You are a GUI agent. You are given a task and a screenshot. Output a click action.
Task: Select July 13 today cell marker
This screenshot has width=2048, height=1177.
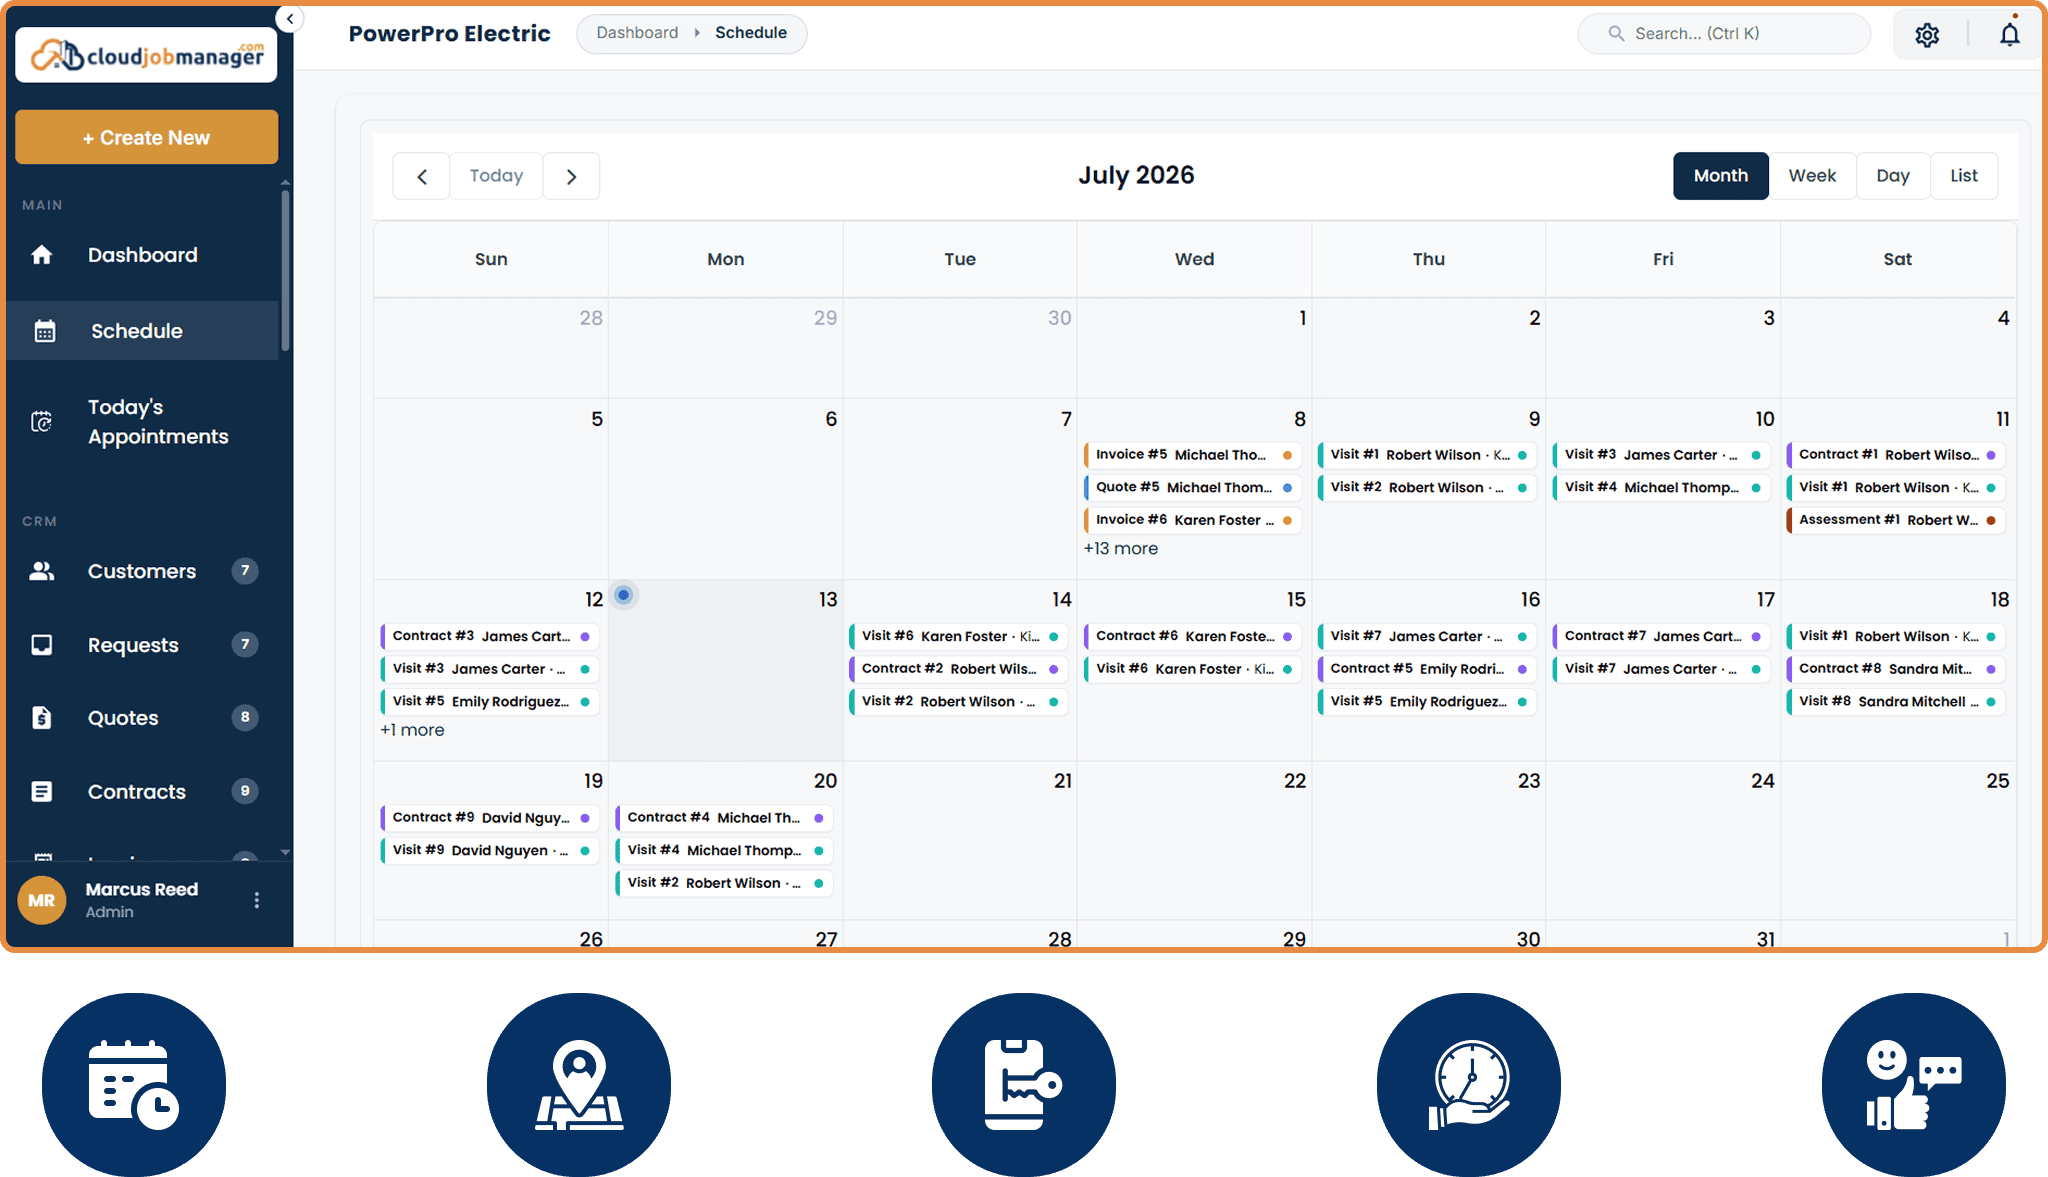[x=624, y=595]
